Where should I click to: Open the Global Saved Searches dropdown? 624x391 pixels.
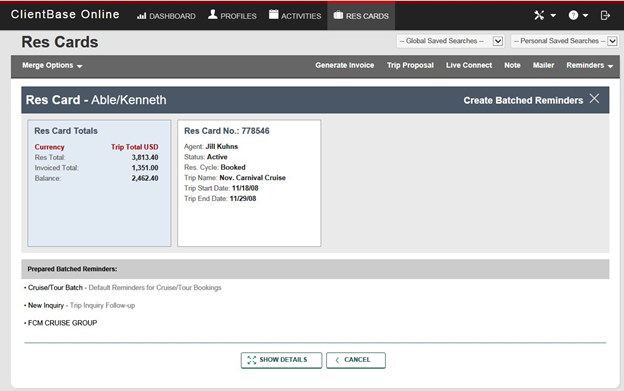click(450, 41)
